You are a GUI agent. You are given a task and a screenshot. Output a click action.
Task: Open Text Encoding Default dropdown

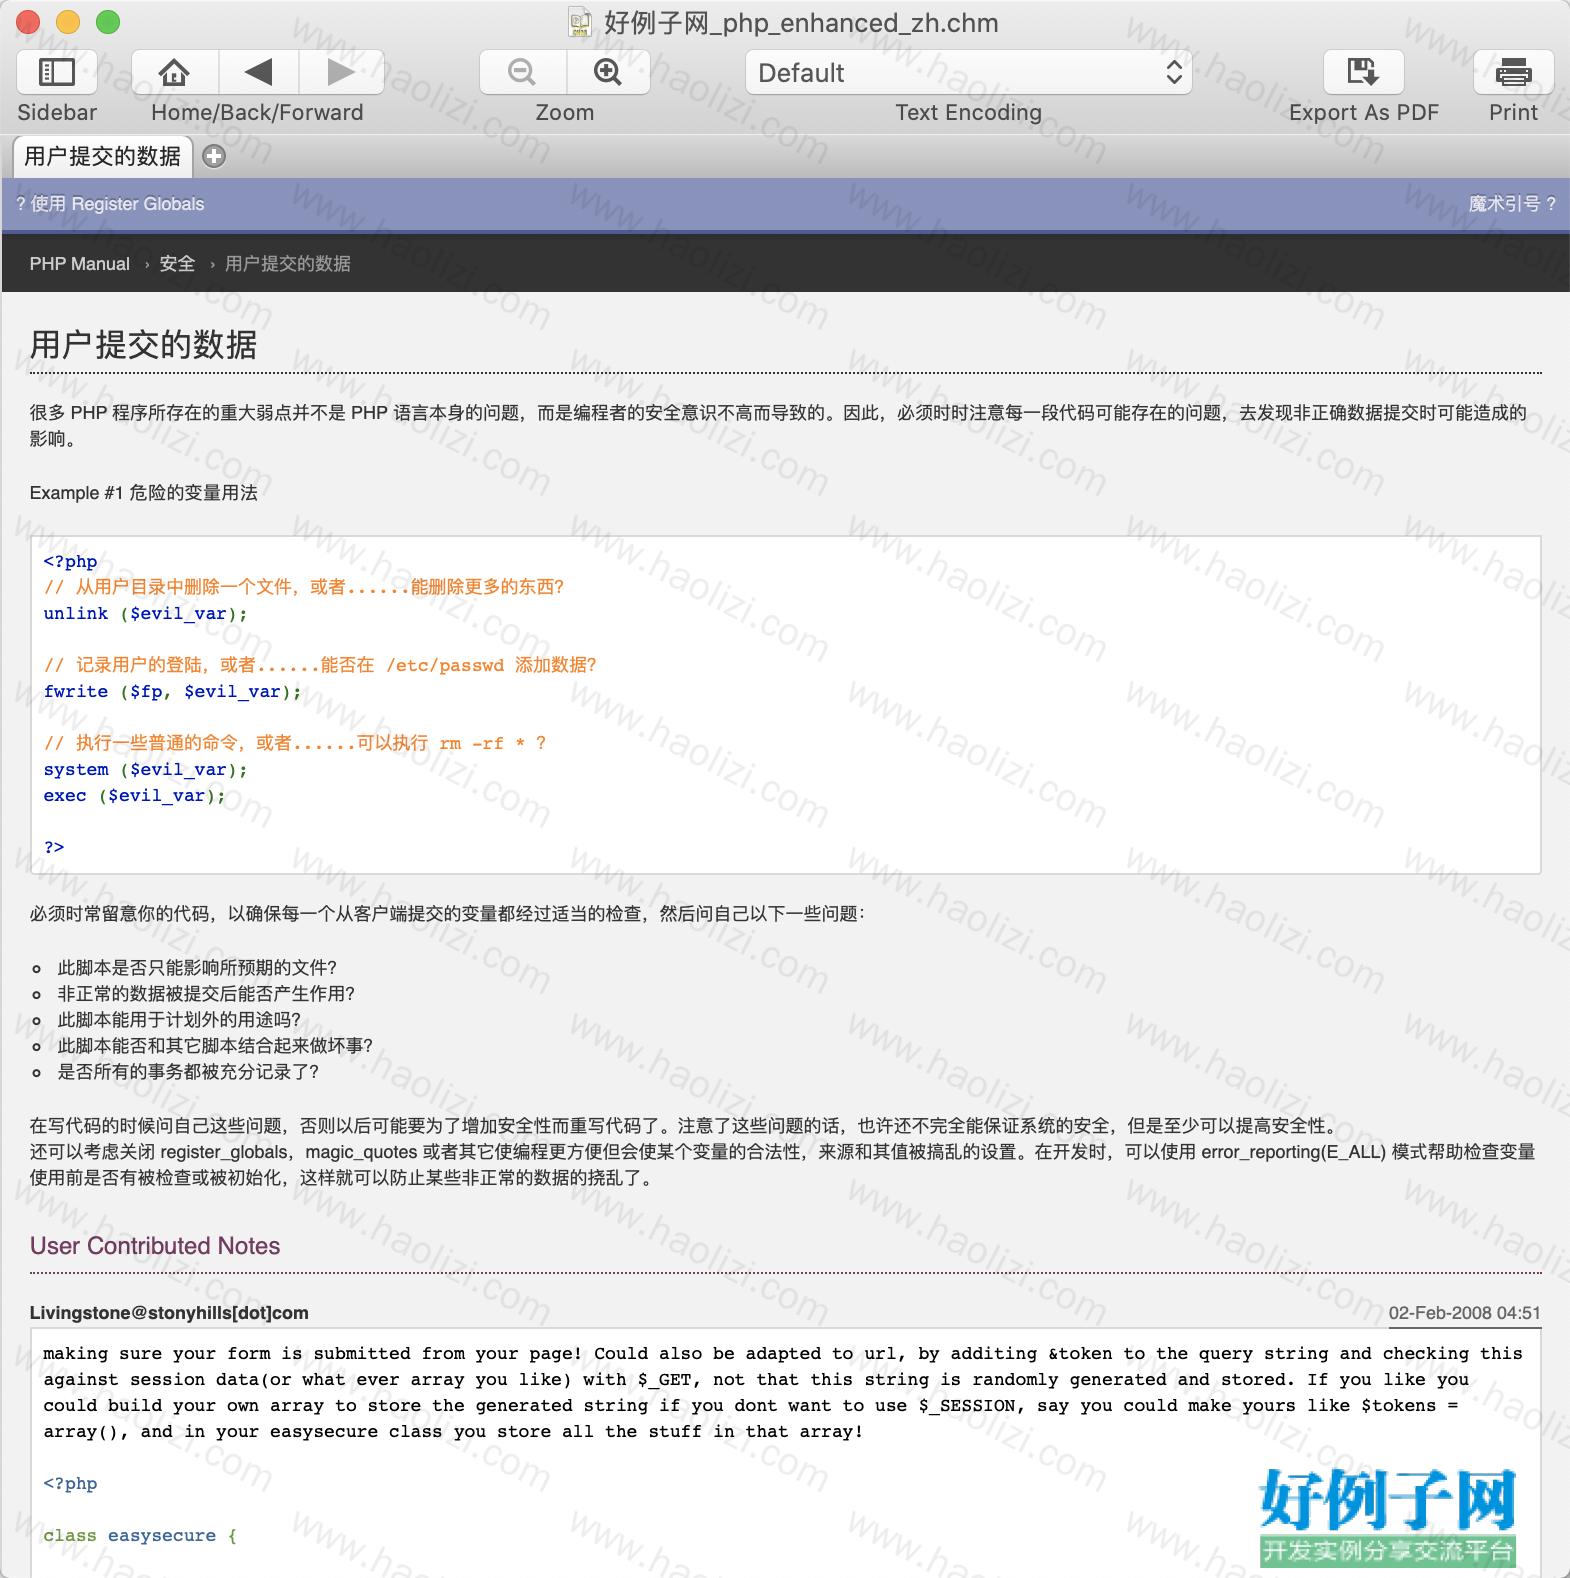(968, 72)
